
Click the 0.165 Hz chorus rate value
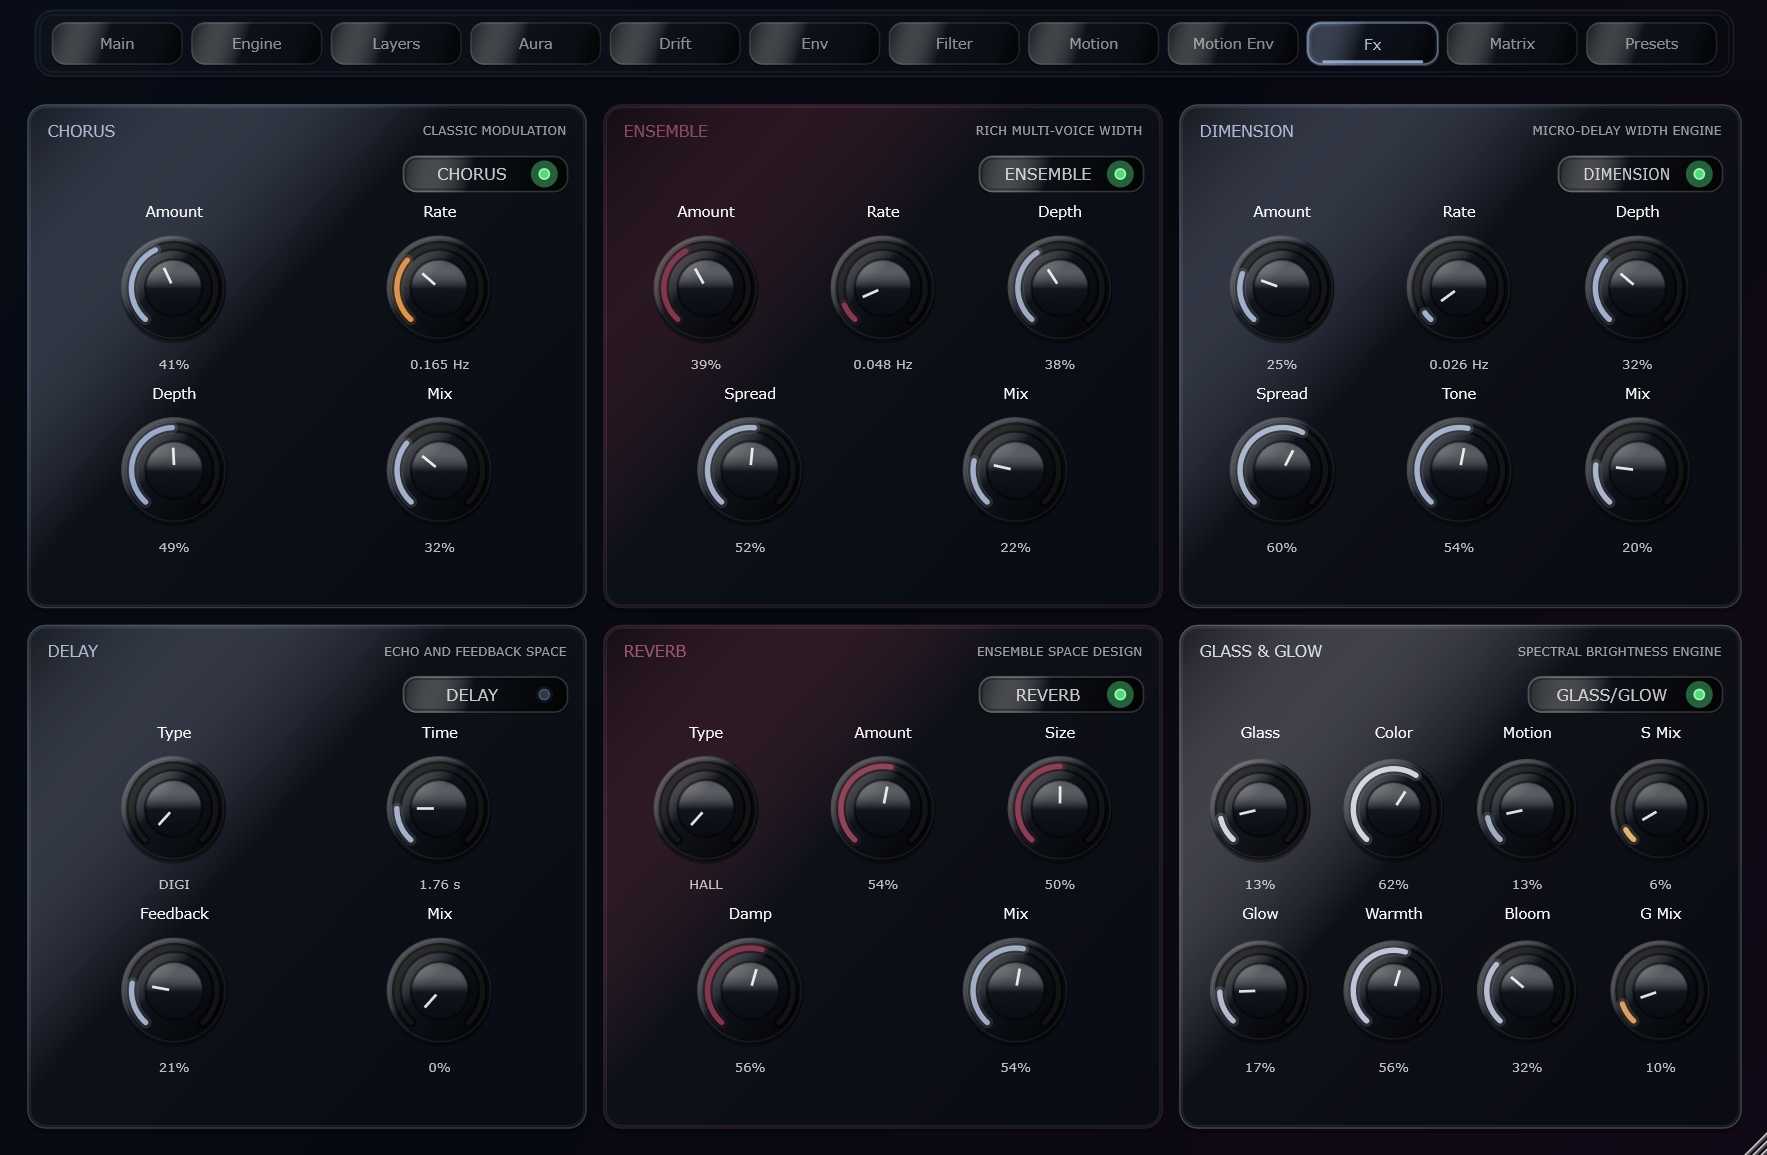[x=439, y=365]
